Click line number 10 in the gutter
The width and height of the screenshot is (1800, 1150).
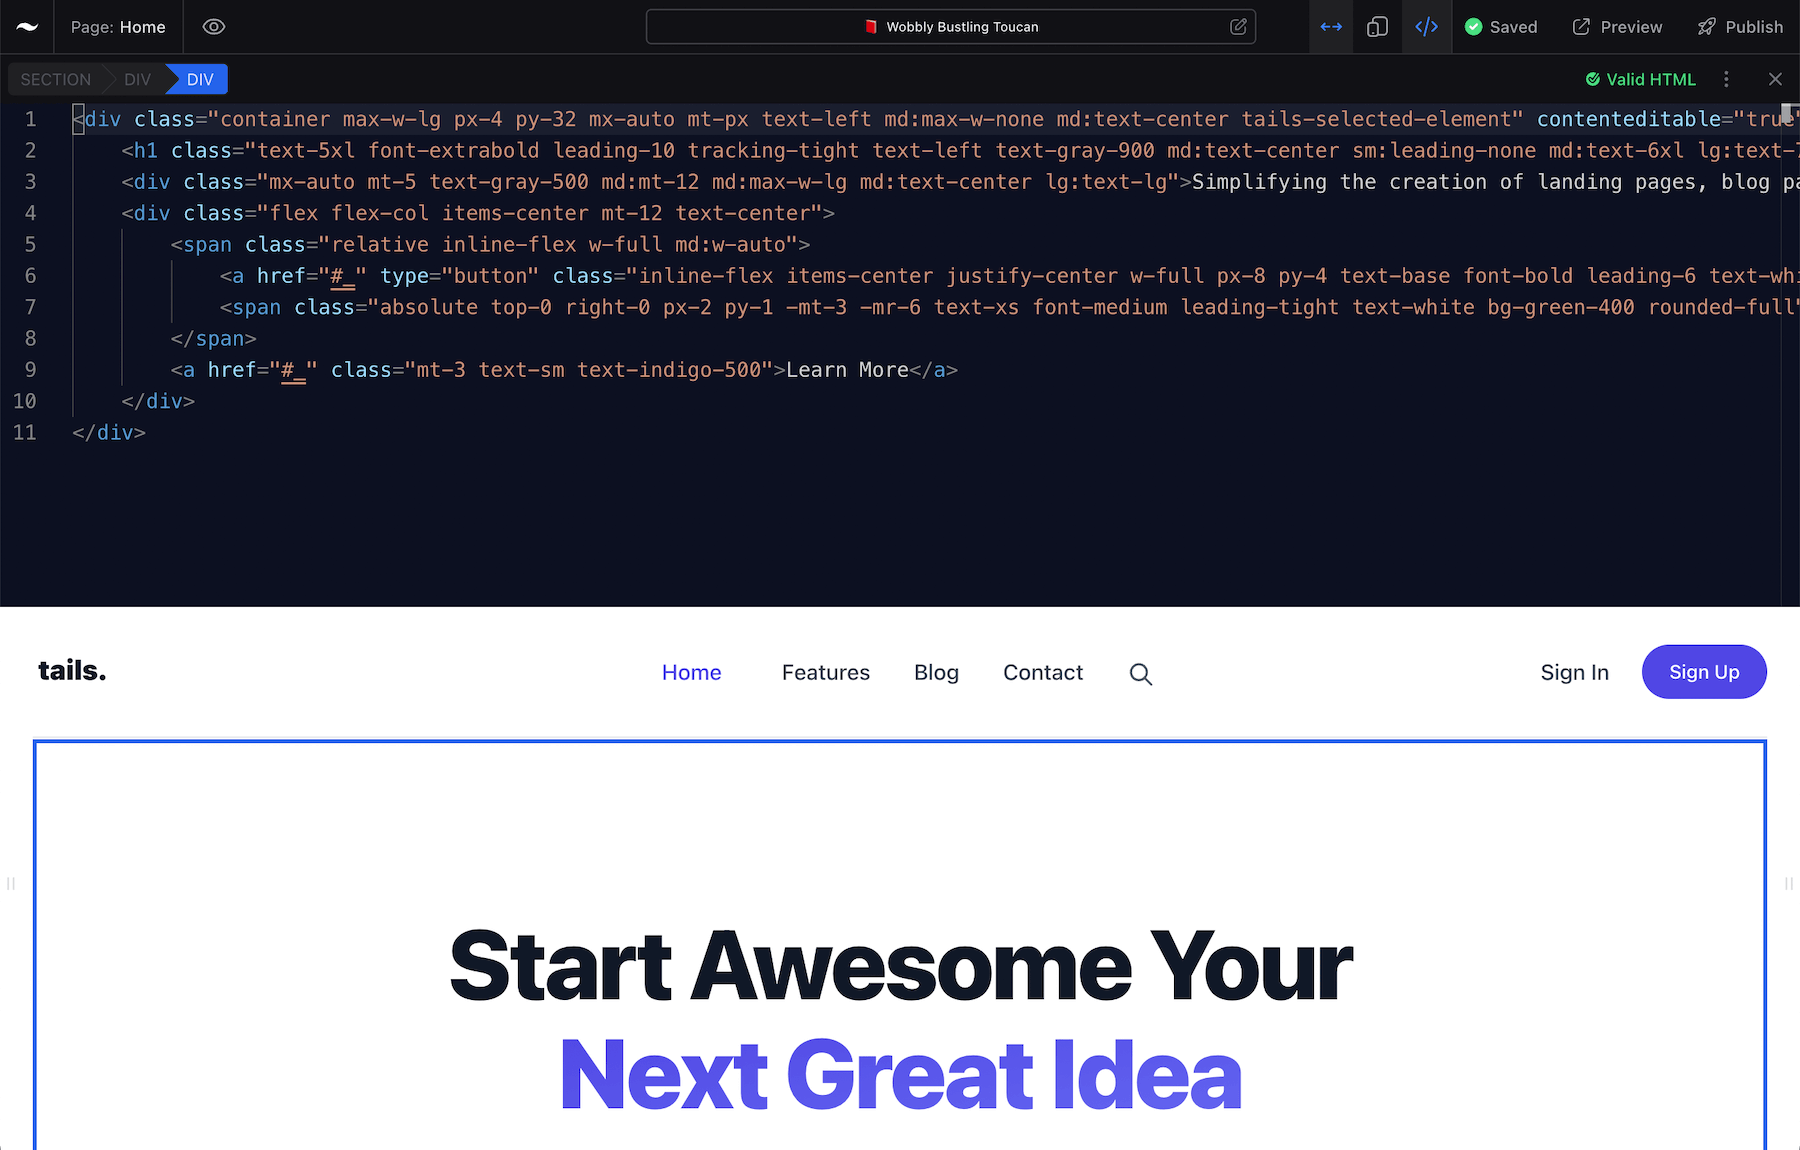point(25,402)
